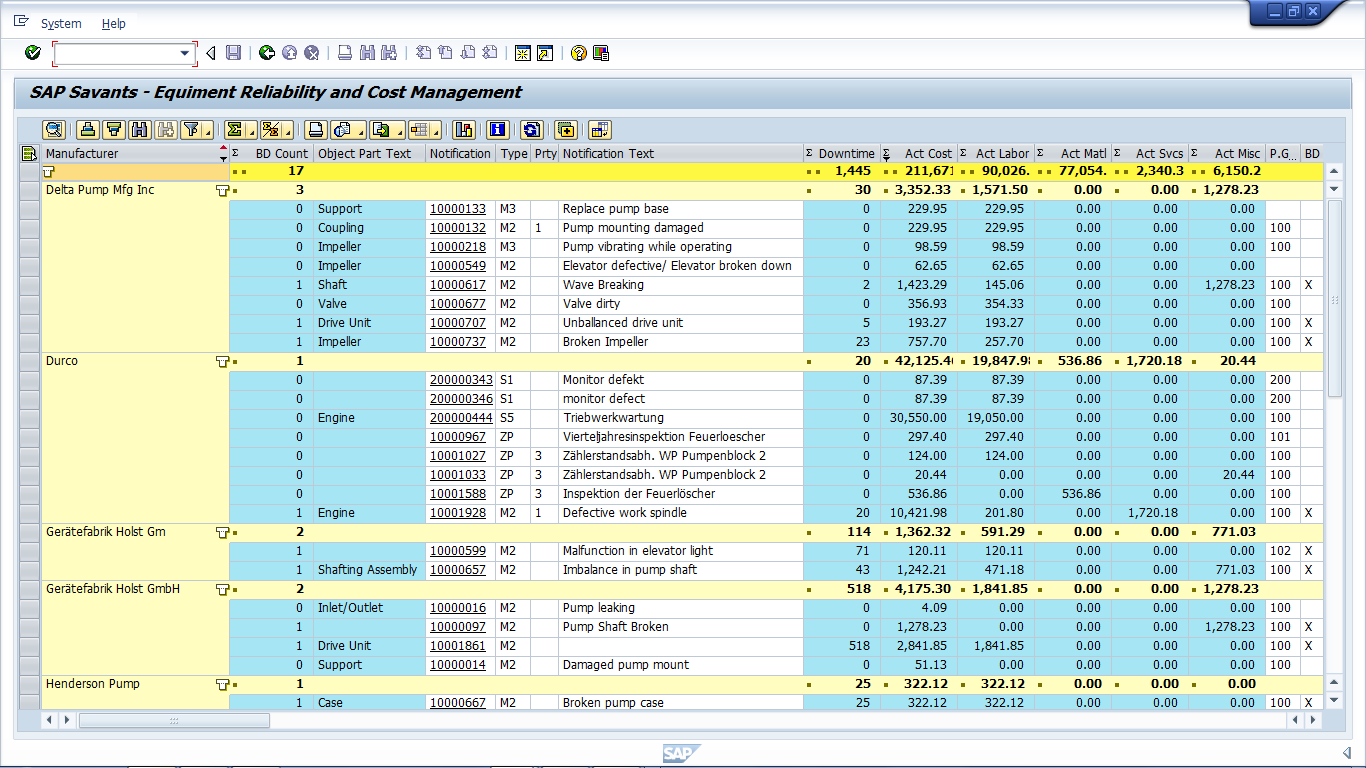
Task: Select the 'Broken Impeller' notification text cell
Action: click(680, 342)
